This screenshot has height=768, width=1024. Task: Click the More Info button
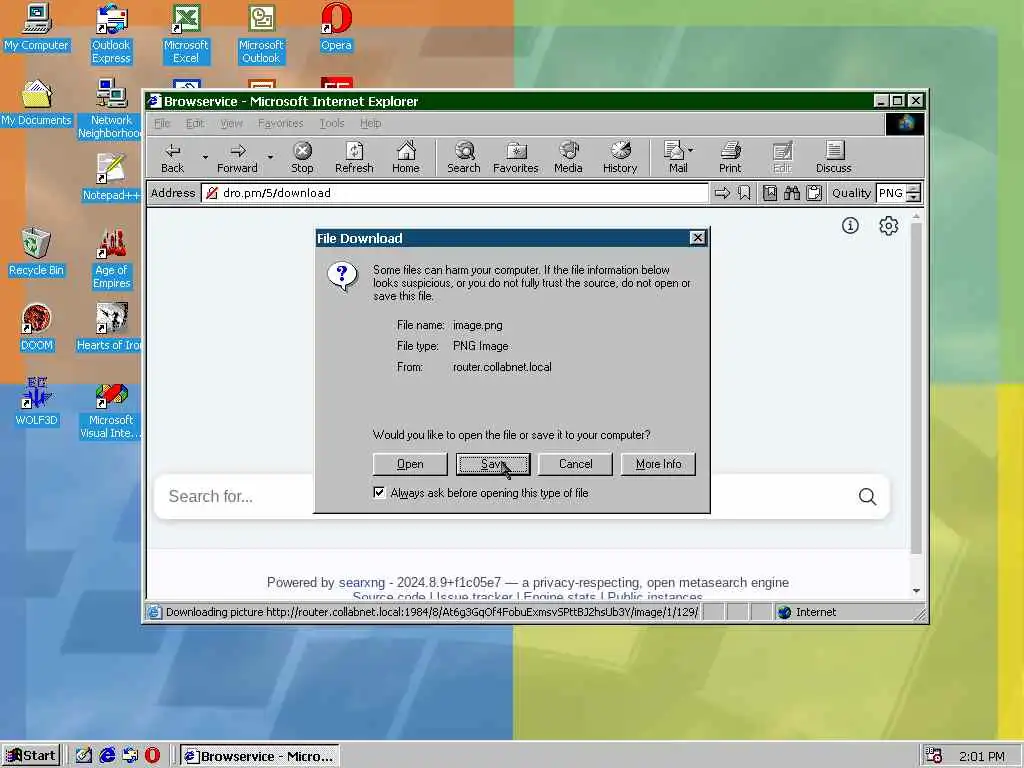coord(658,464)
